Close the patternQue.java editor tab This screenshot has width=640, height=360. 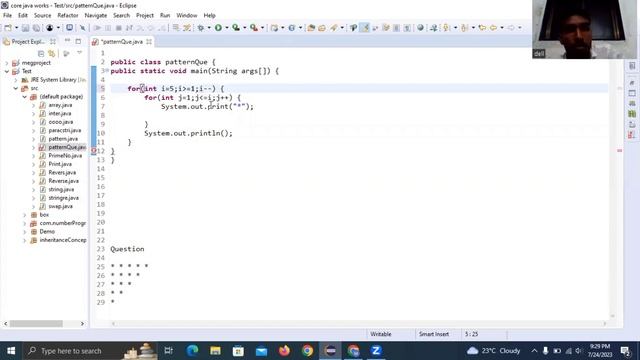click(149, 42)
